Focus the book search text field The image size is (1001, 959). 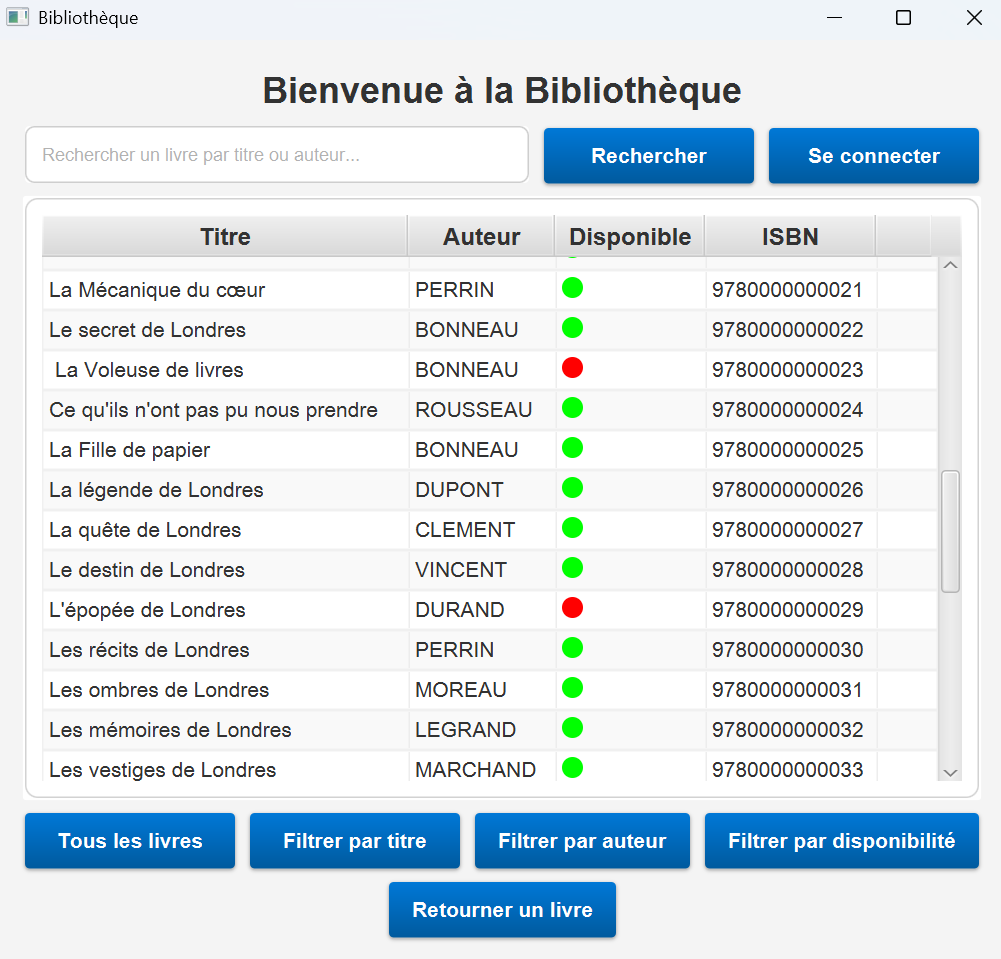click(276, 155)
